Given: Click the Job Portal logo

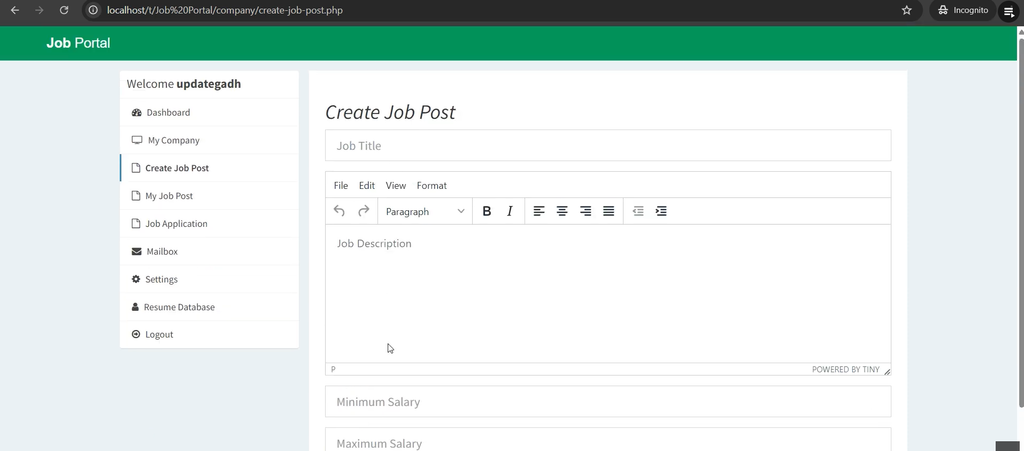Looking at the screenshot, I should 78,43.
